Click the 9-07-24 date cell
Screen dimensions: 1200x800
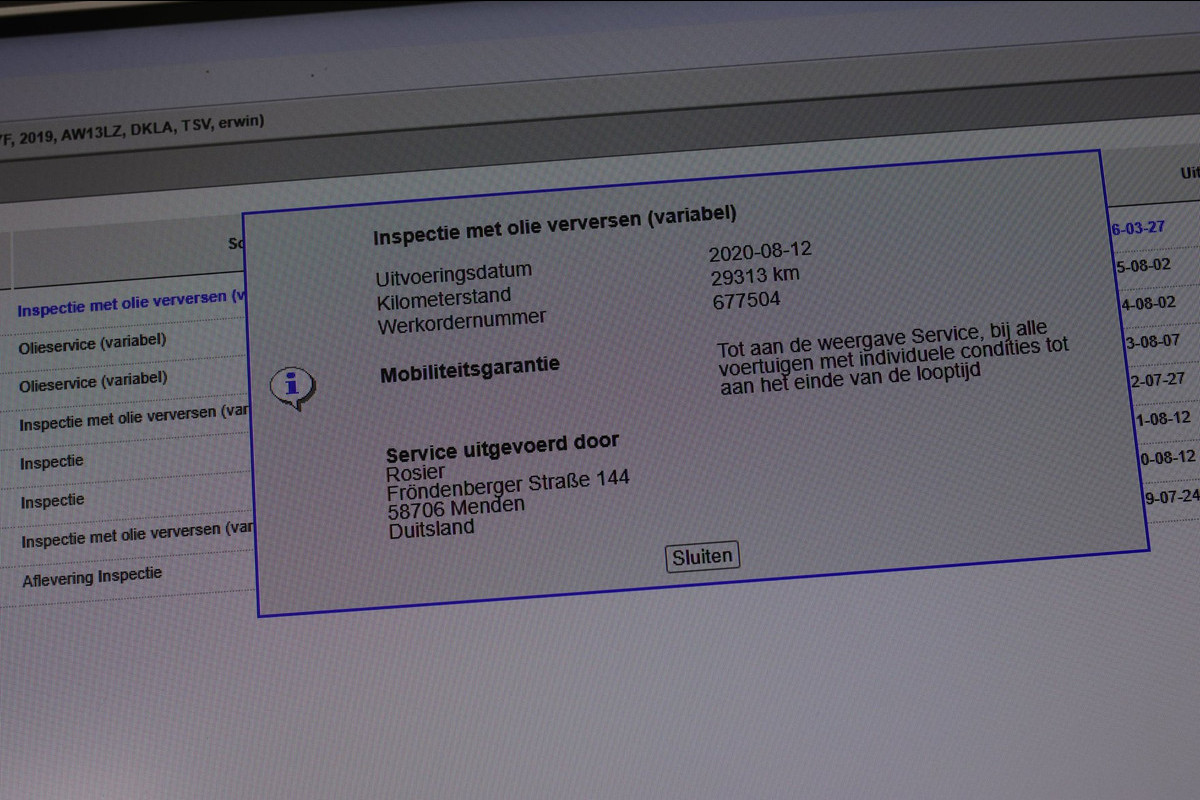click(1170, 495)
